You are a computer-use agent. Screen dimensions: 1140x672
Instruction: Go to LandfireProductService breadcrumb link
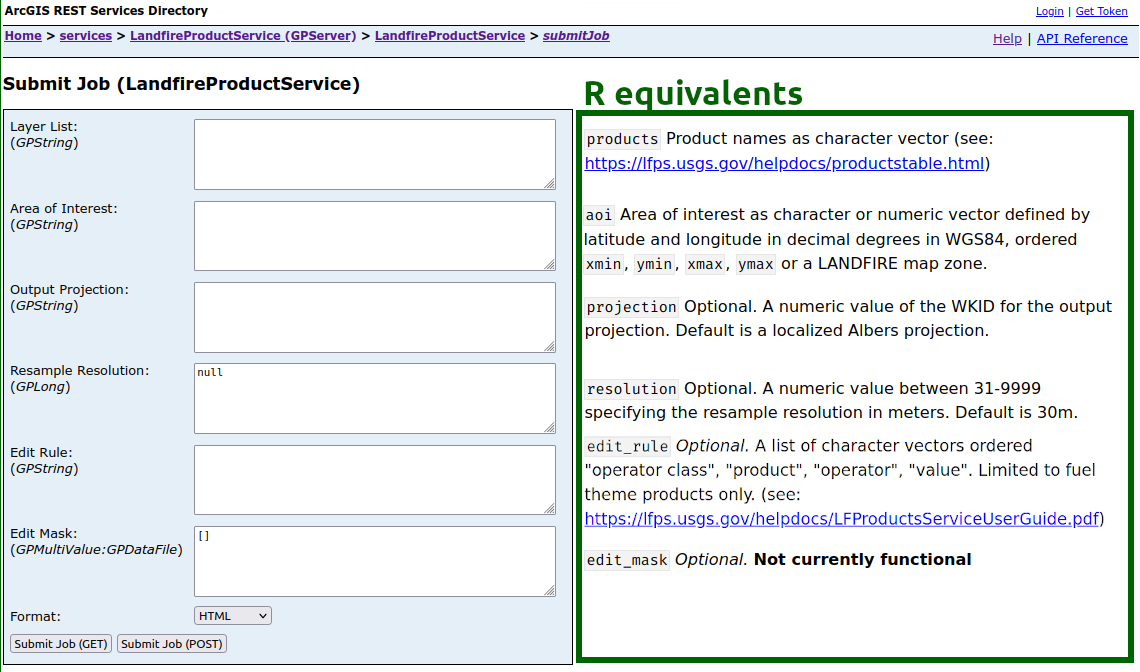coord(450,36)
